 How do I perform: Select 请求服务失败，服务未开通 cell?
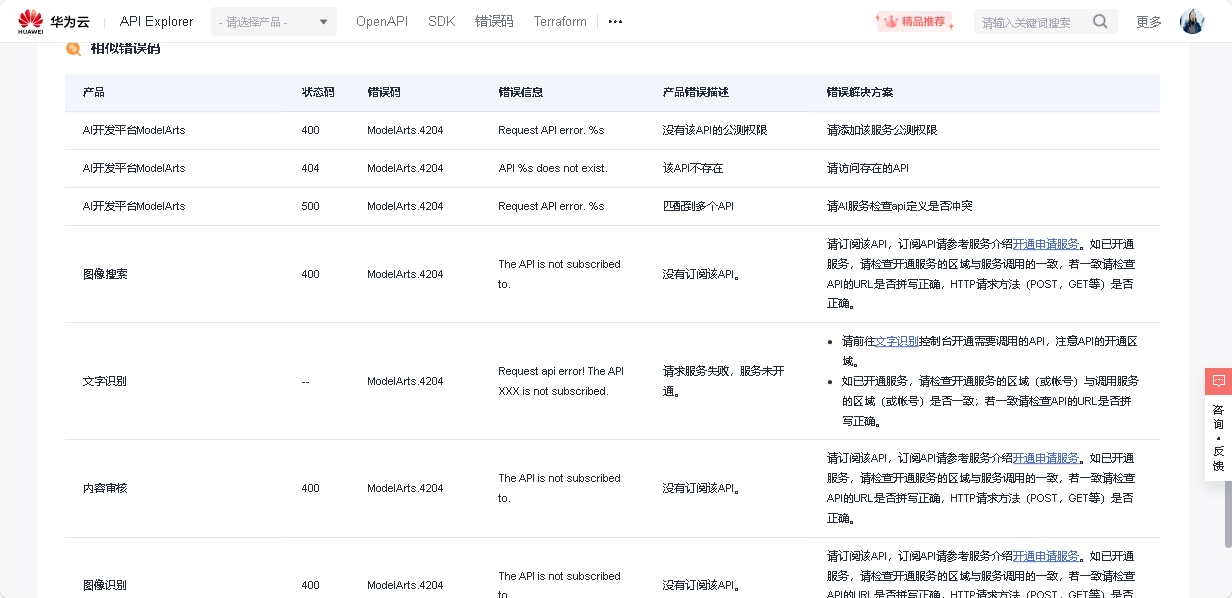(723, 381)
